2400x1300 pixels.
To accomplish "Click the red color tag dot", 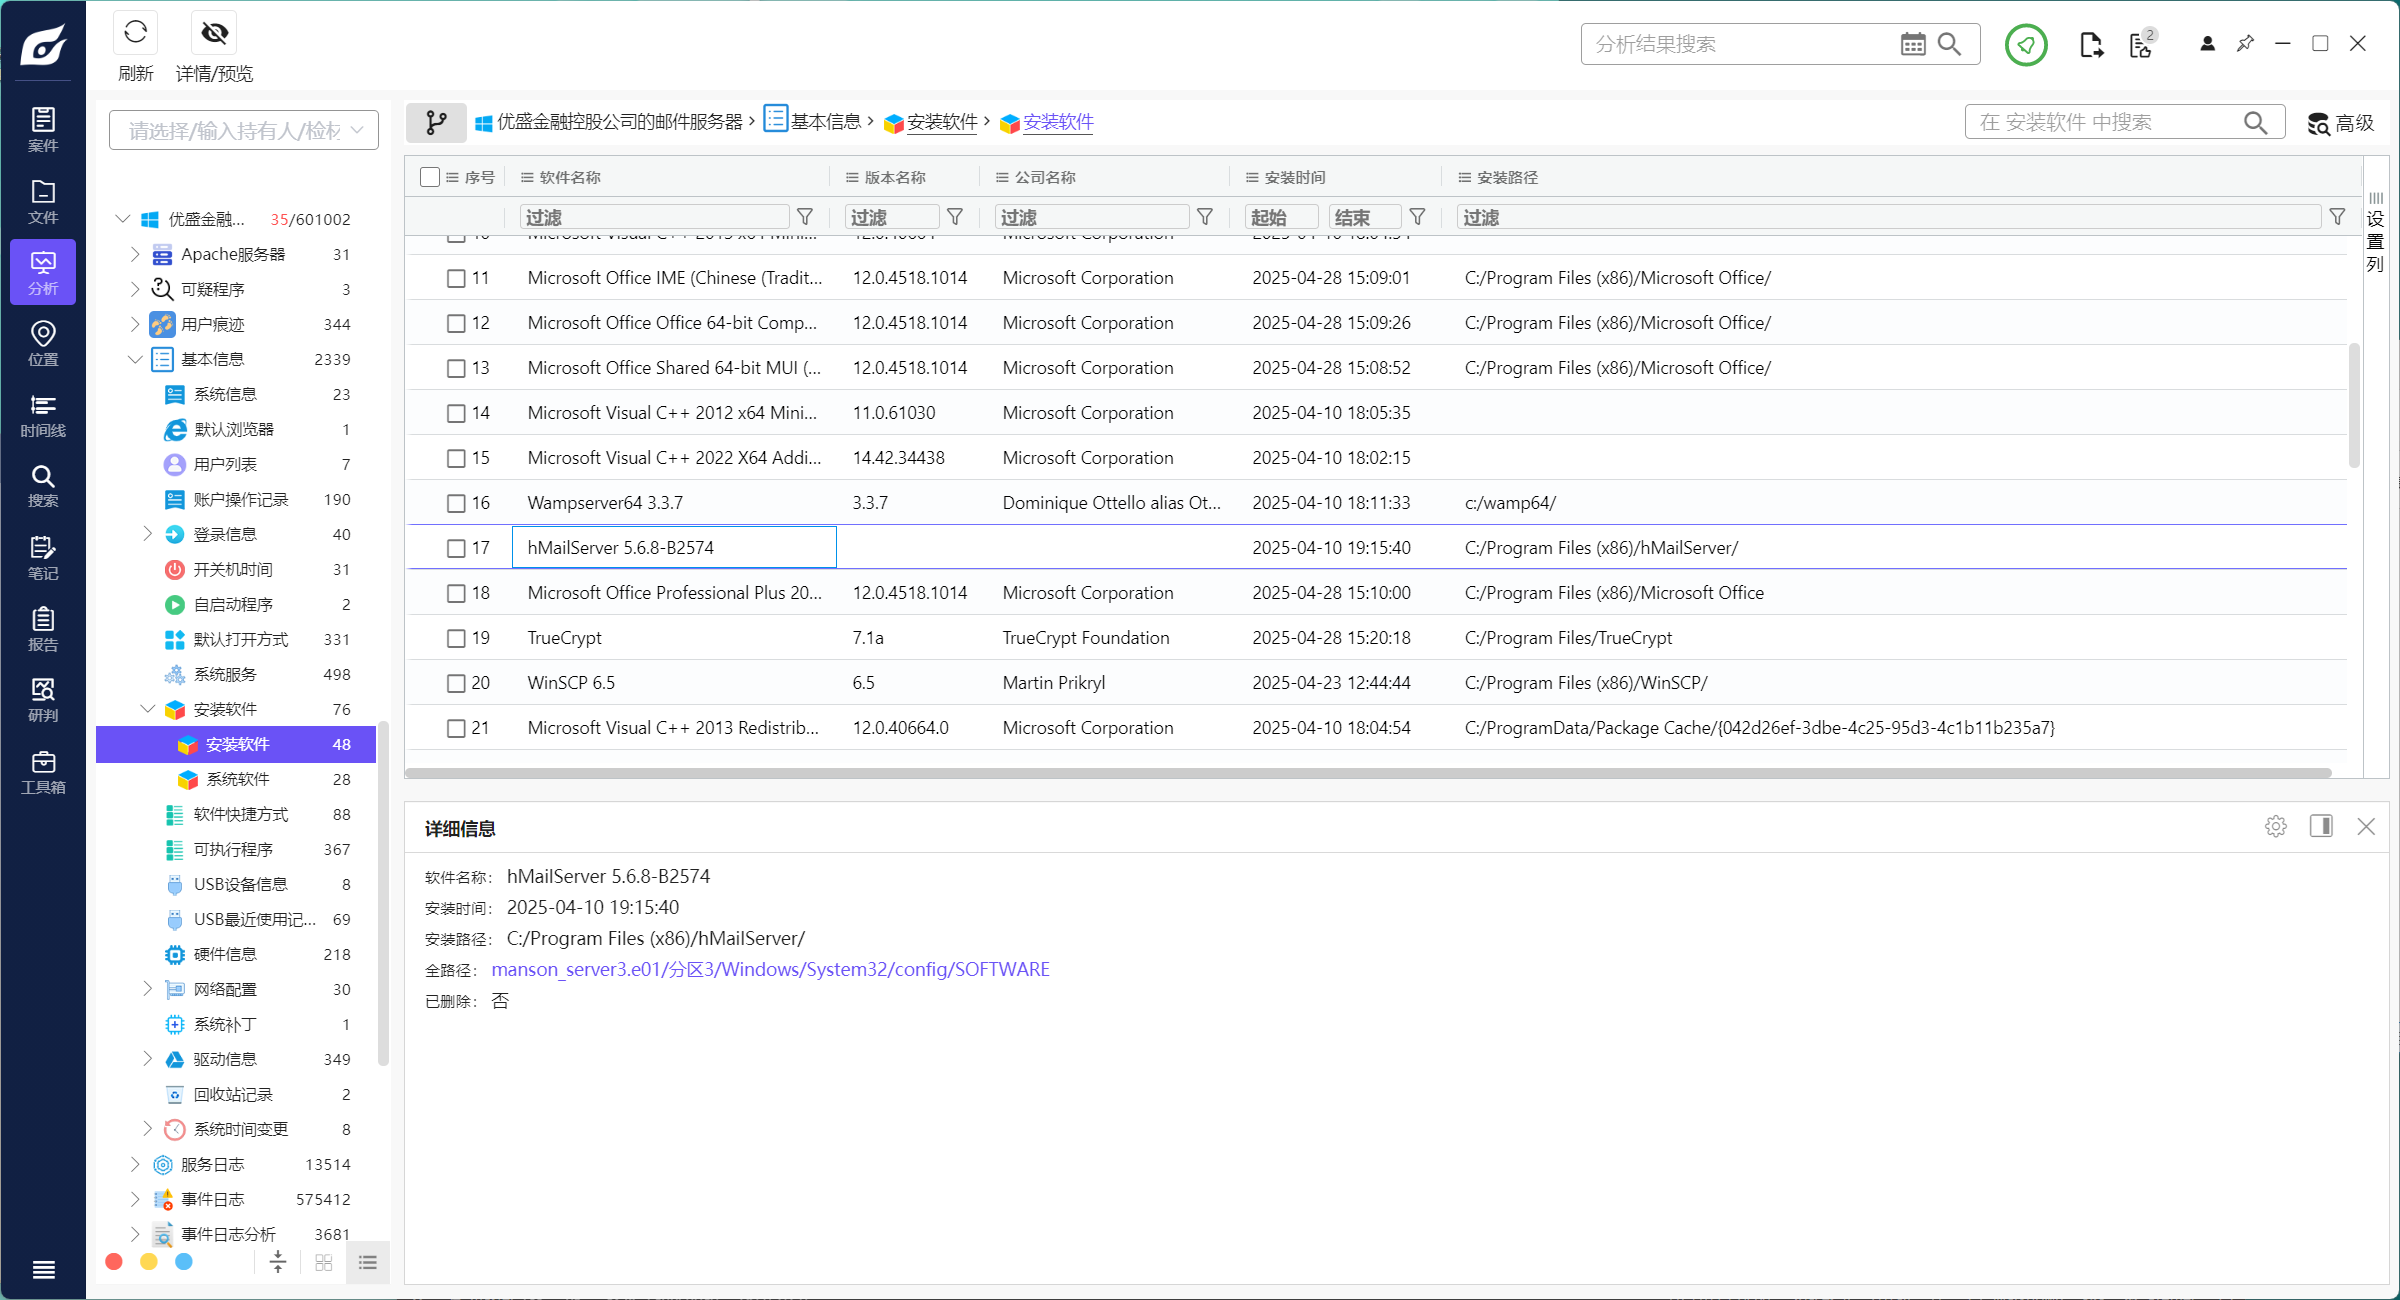I will [114, 1262].
